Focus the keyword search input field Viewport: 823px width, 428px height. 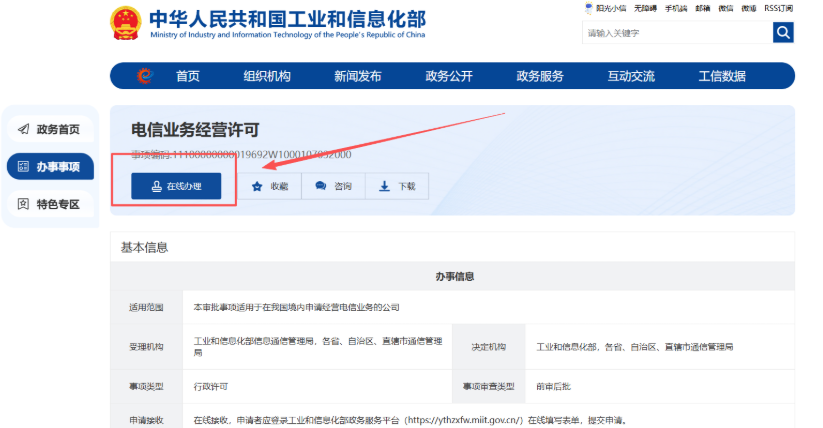point(678,33)
